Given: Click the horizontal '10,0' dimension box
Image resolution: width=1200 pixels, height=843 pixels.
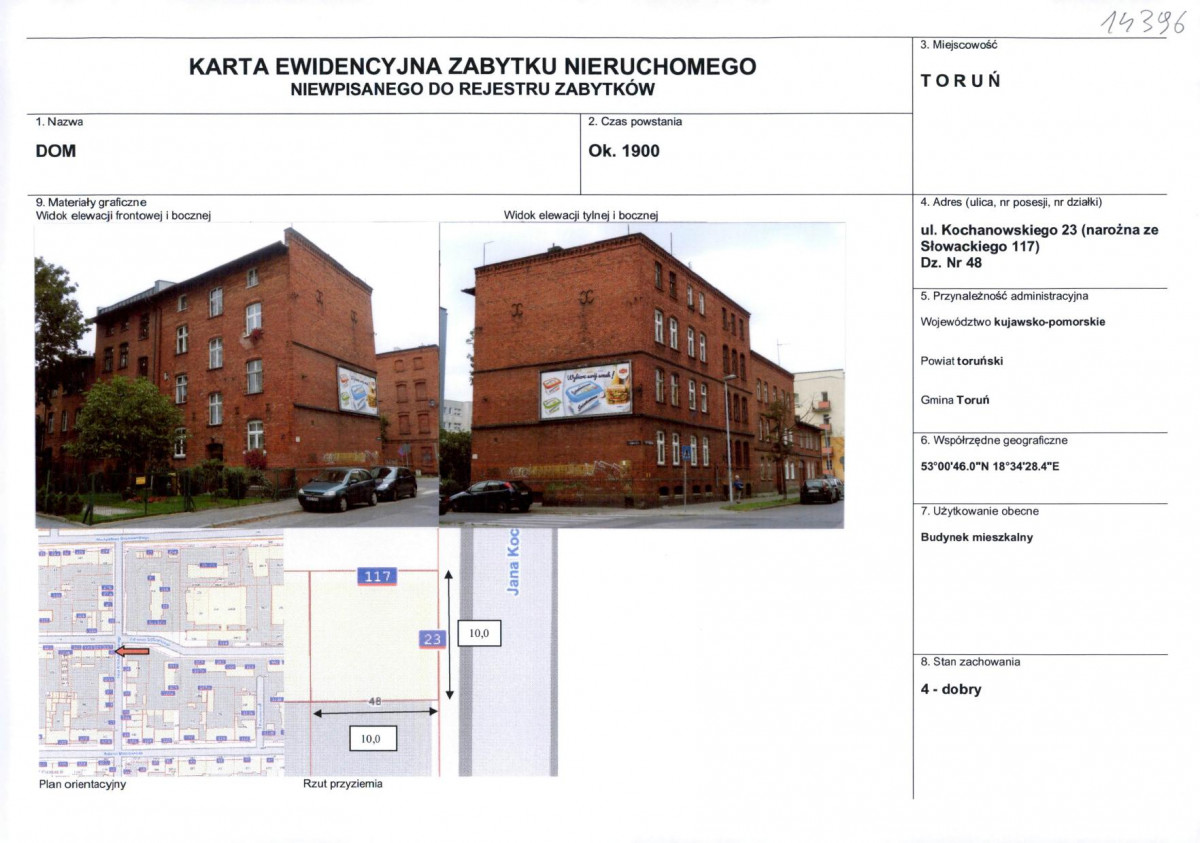Looking at the screenshot, I should click(x=372, y=739).
